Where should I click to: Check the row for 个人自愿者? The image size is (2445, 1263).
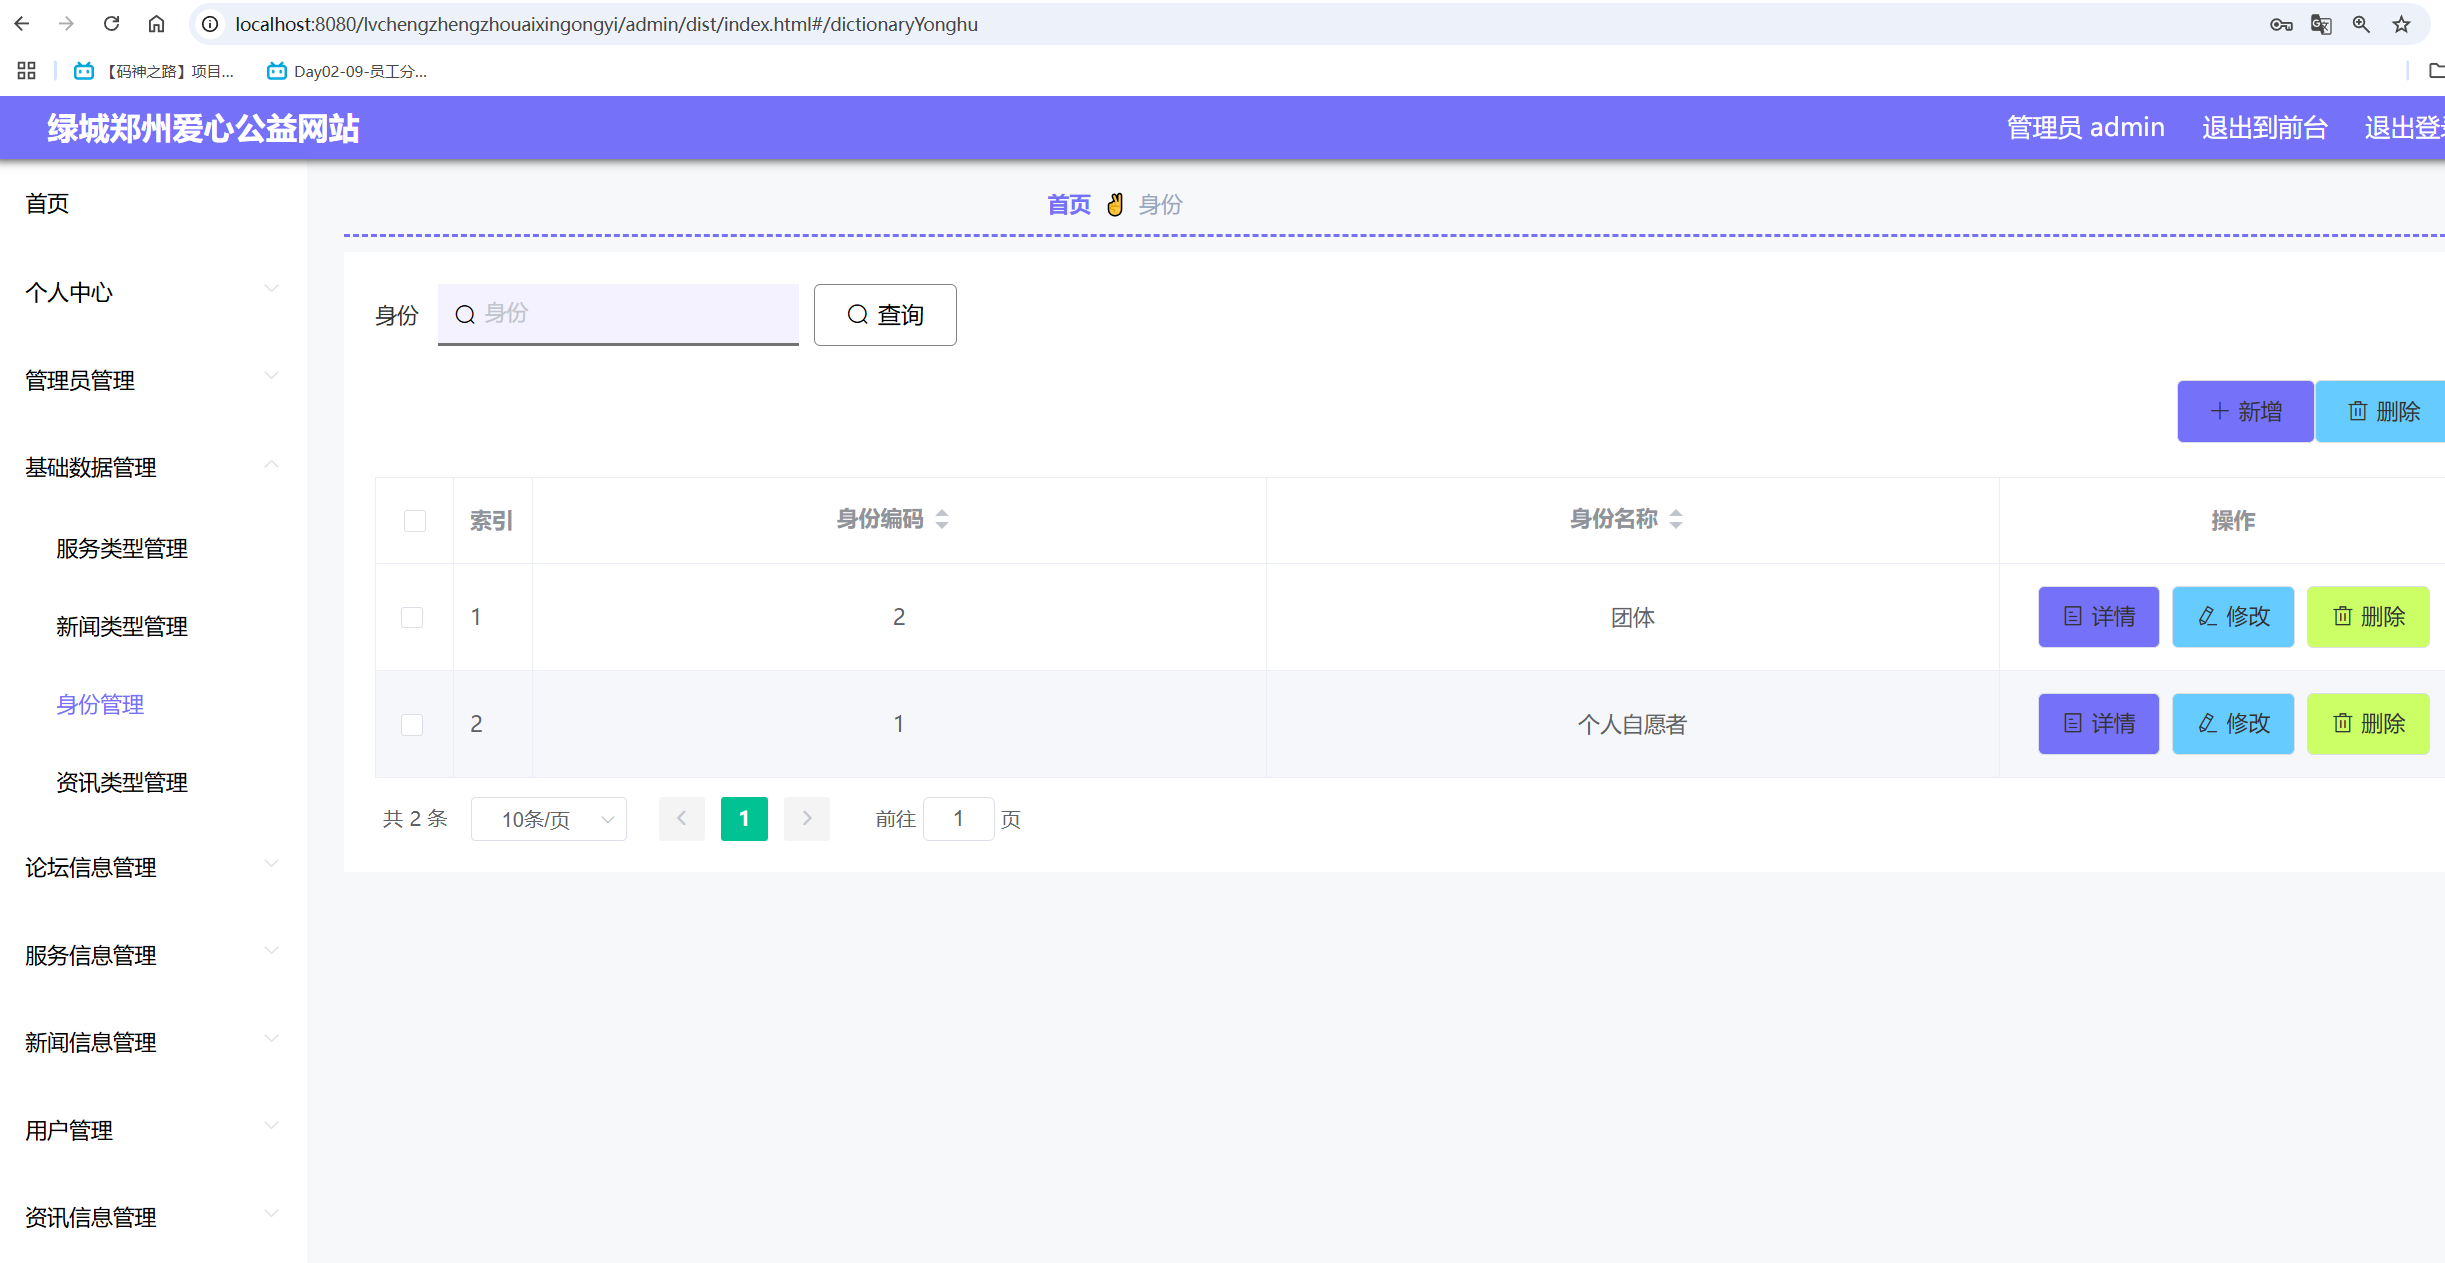click(x=412, y=724)
